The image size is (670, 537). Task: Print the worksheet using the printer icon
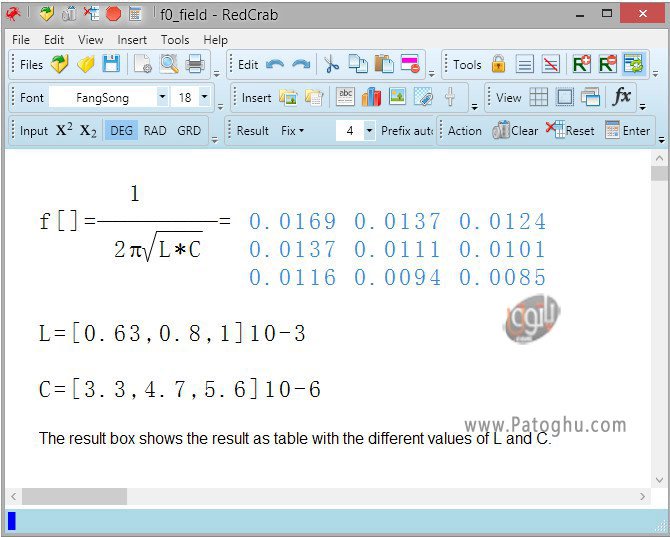[195, 65]
